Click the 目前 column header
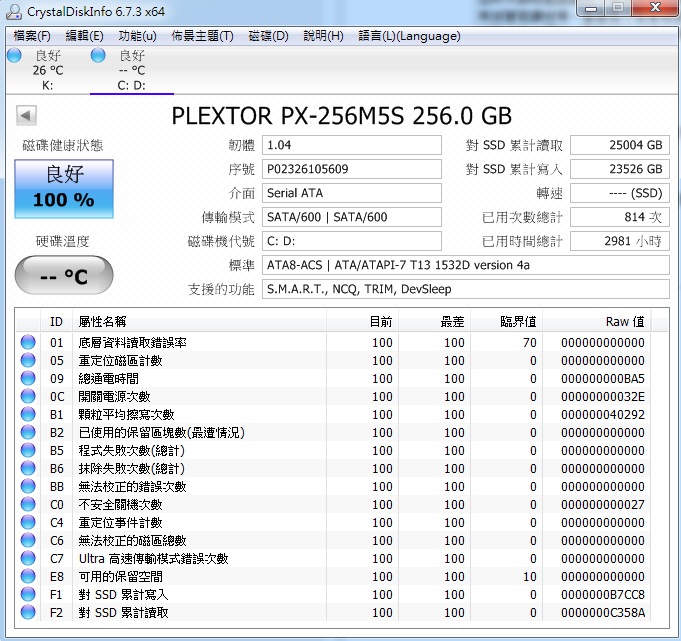Viewport: 681px width, 641px height. pyautogui.click(x=362, y=321)
